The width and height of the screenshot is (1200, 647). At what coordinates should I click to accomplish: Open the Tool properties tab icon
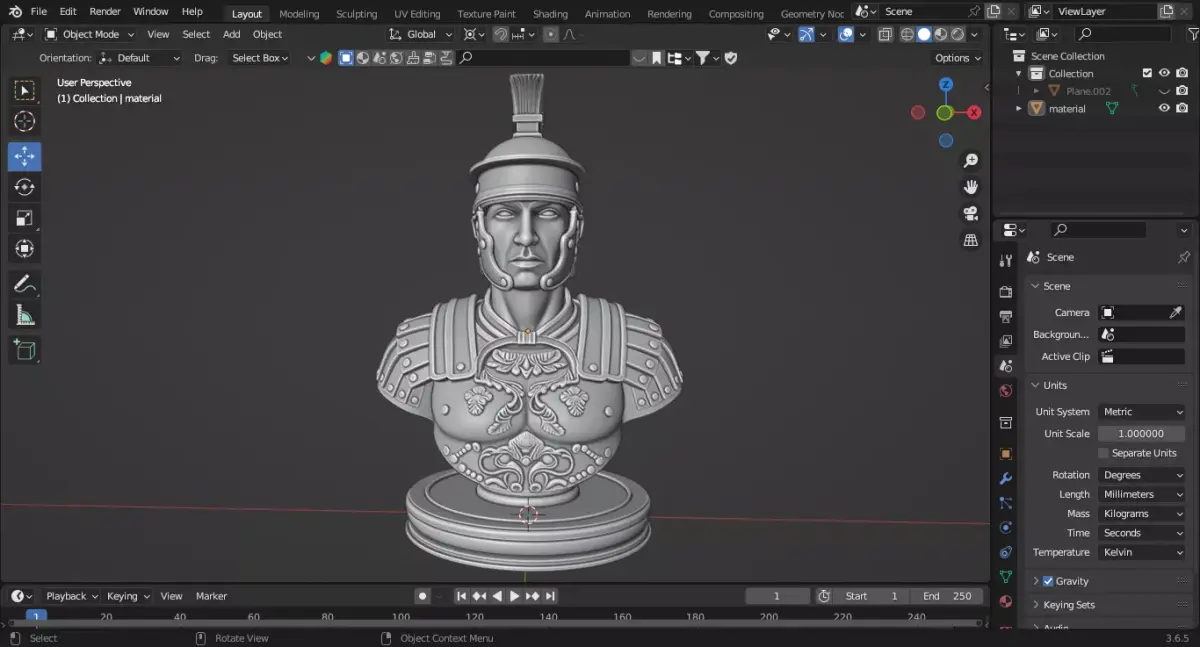[1006, 260]
